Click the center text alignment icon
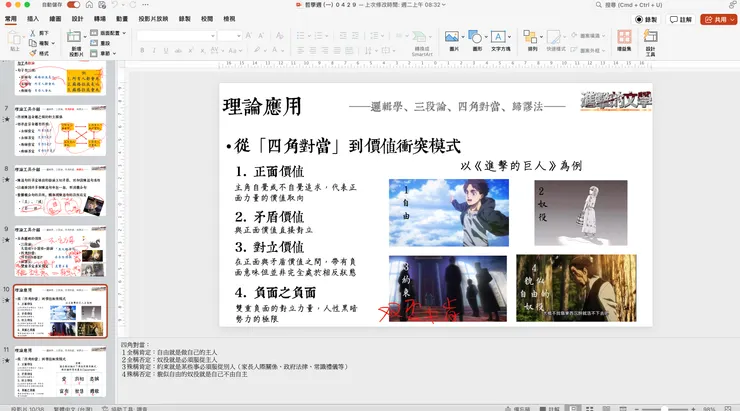Screen dimensions: 740x411 tap(313, 50)
